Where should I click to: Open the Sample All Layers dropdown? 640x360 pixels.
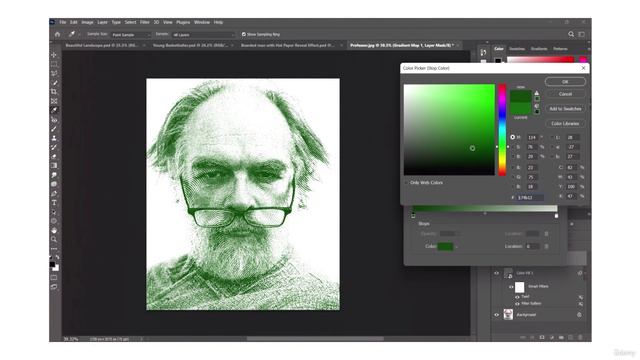coord(204,35)
